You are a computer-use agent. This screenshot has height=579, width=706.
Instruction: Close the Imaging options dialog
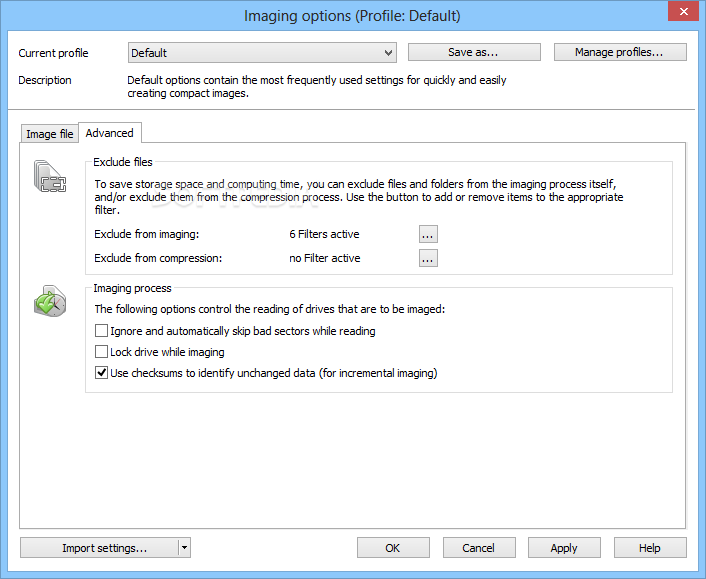683,11
